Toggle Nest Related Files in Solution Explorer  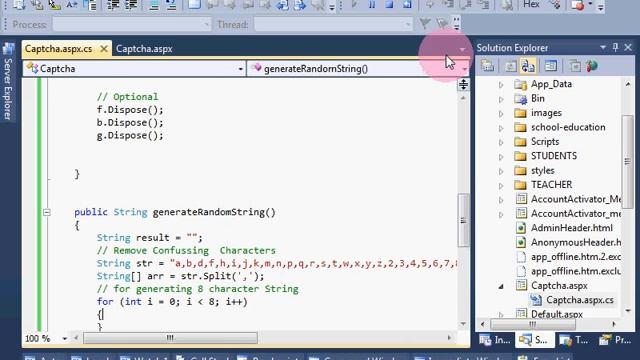[x=528, y=66]
